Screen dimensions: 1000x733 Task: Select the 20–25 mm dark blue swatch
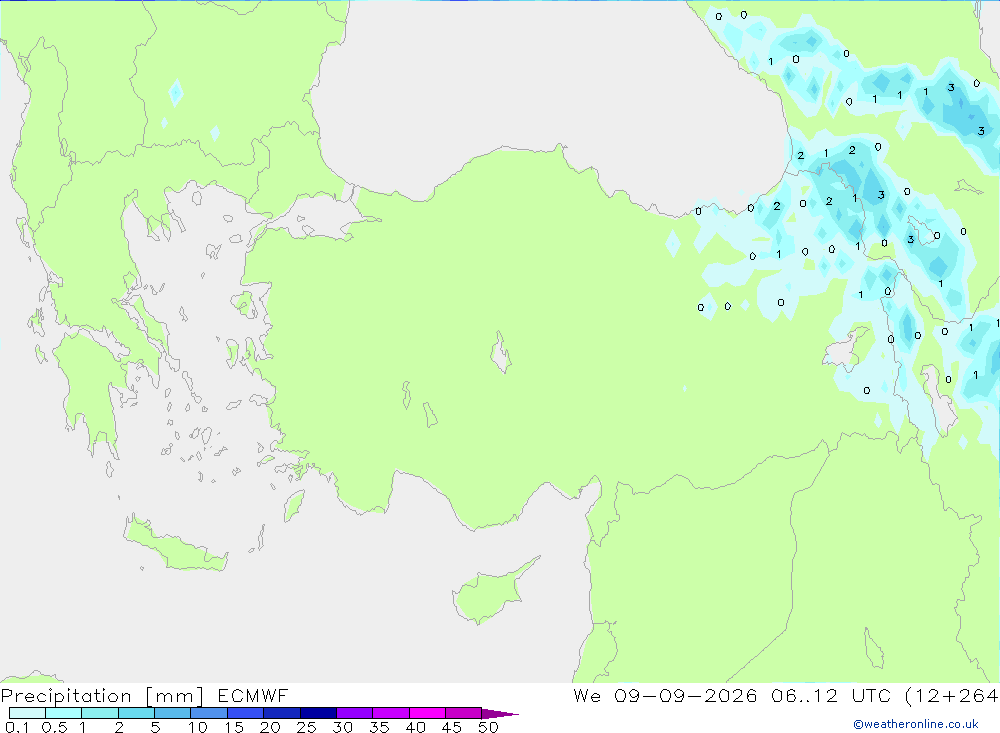pyautogui.click(x=281, y=713)
